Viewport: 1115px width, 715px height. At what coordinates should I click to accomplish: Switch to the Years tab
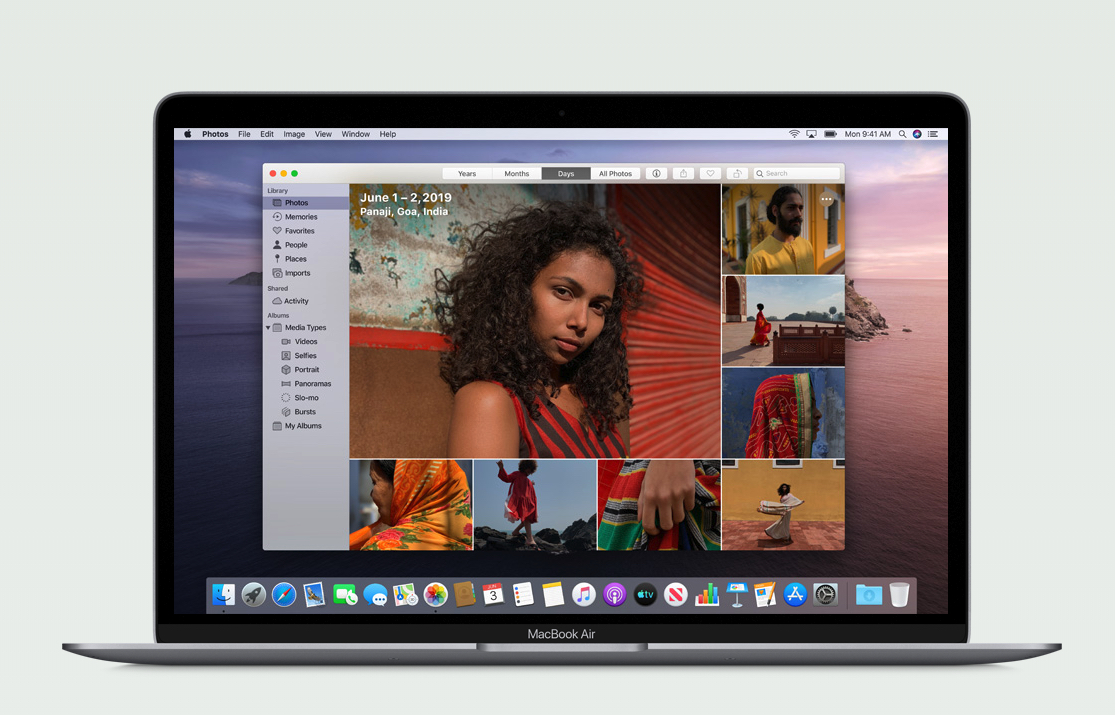466,172
